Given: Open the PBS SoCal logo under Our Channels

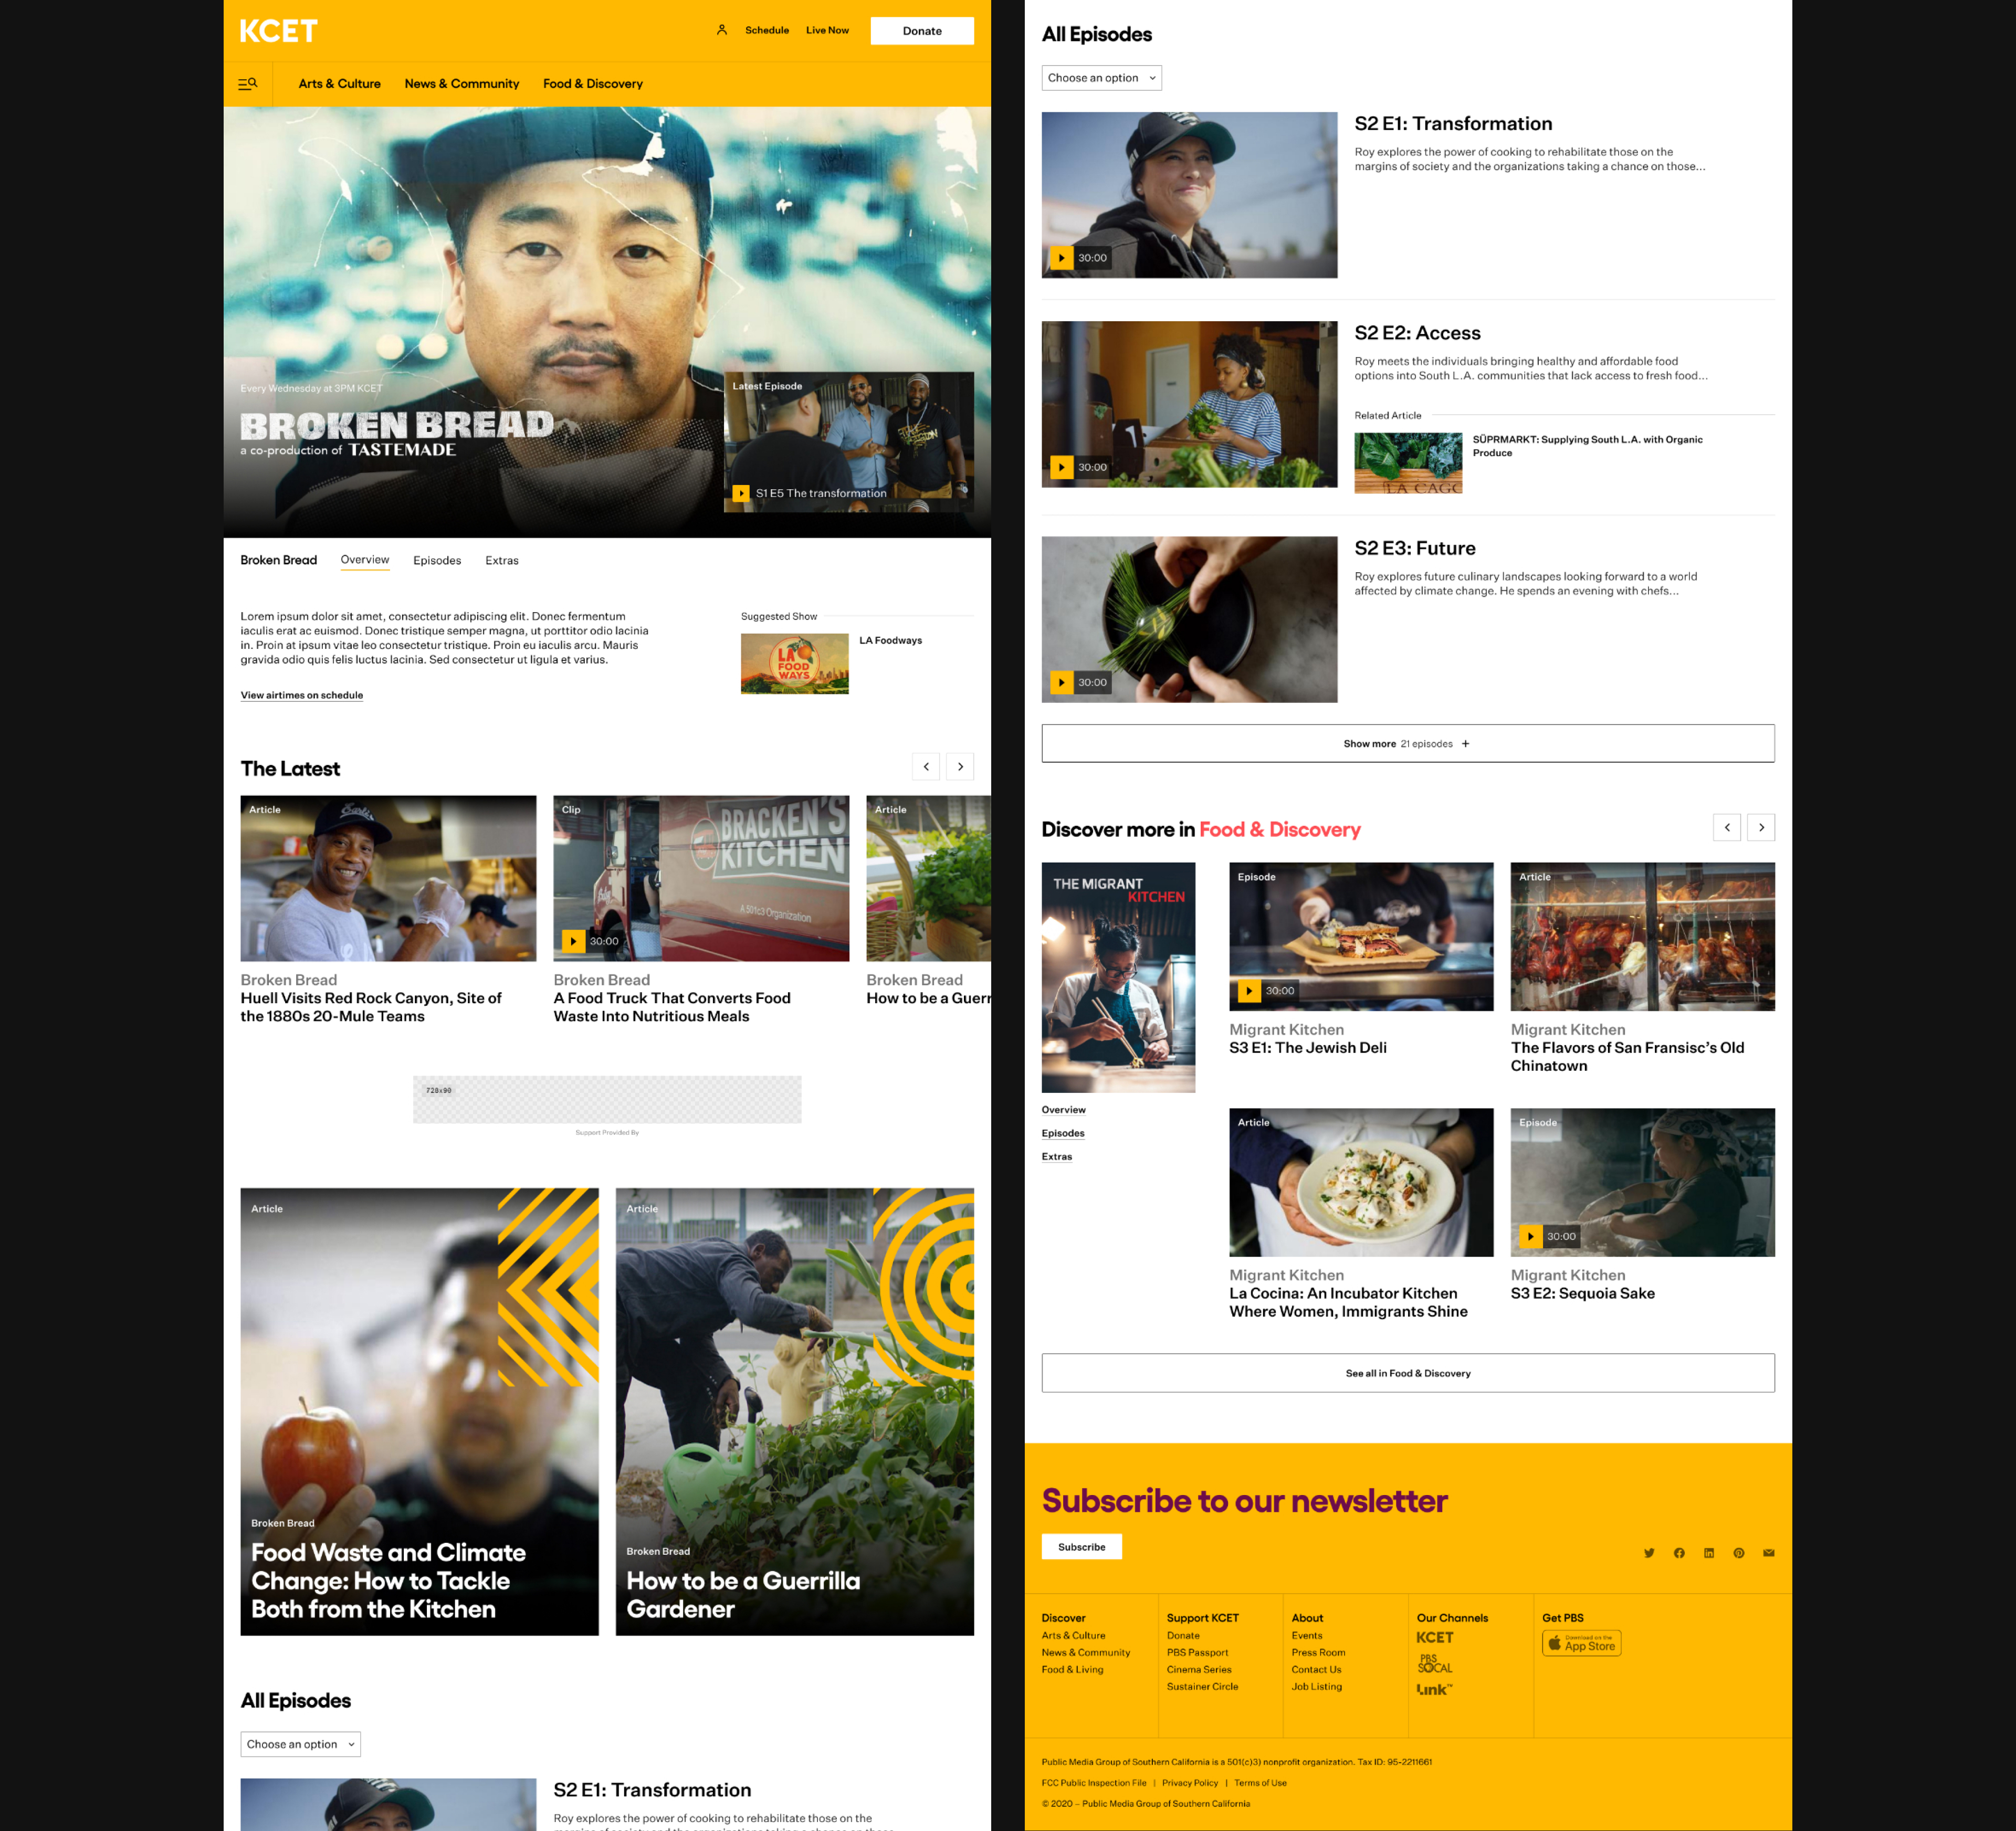Looking at the screenshot, I should click(1435, 1664).
